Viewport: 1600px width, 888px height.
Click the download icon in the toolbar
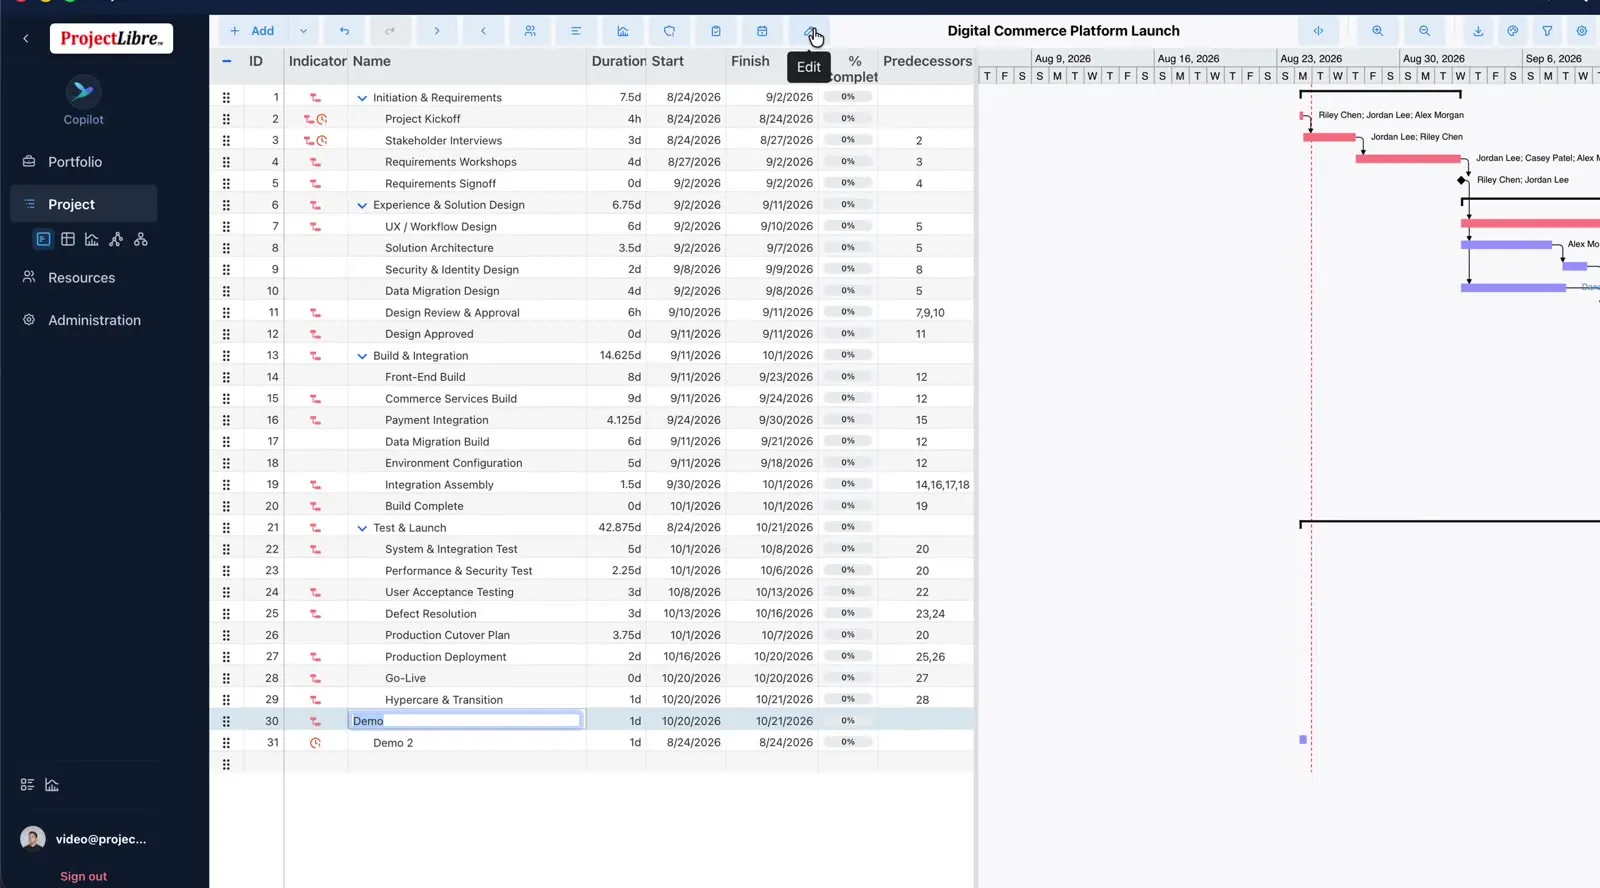tap(1478, 31)
